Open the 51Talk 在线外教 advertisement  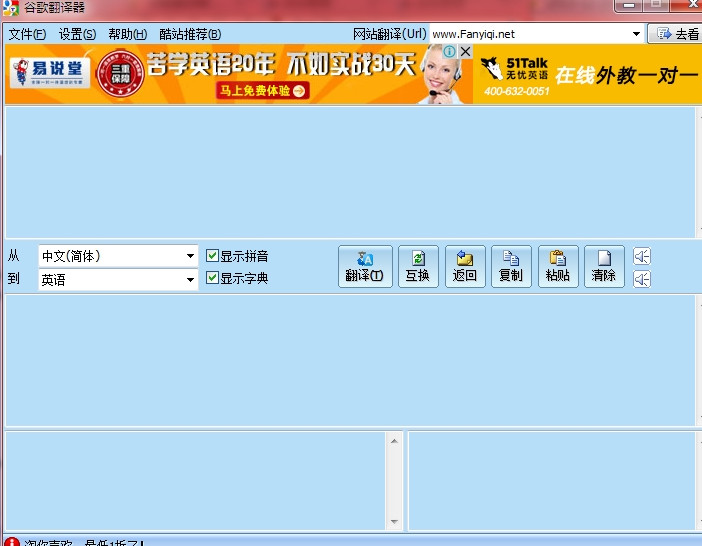tap(587, 74)
